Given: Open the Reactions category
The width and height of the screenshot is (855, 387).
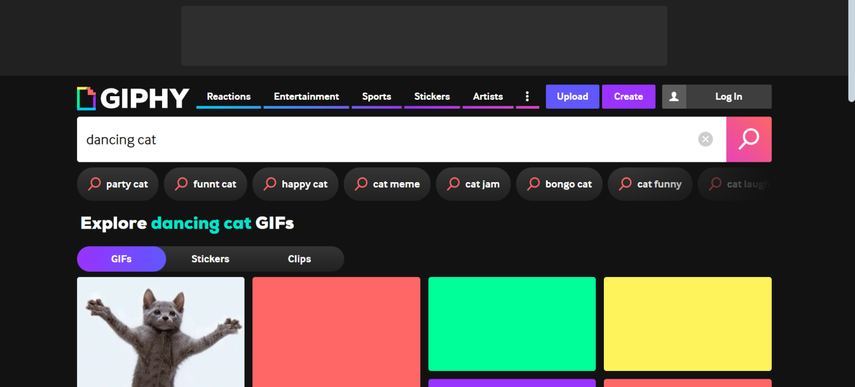Looking at the screenshot, I should coord(228,96).
